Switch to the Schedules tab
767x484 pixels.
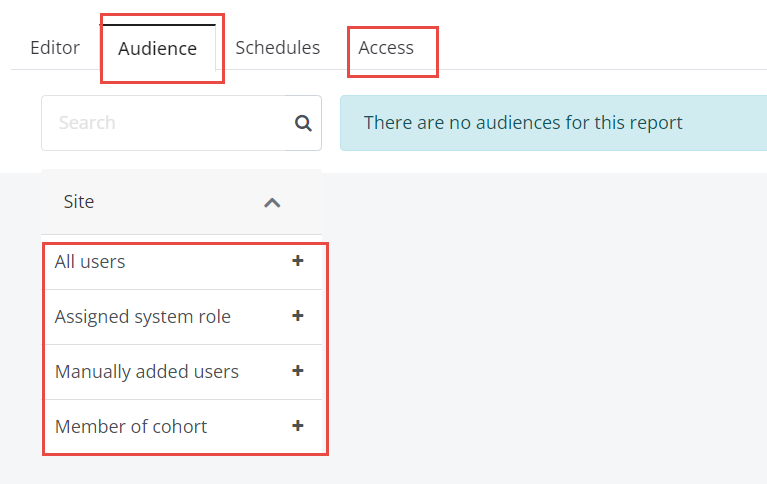click(x=277, y=48)
